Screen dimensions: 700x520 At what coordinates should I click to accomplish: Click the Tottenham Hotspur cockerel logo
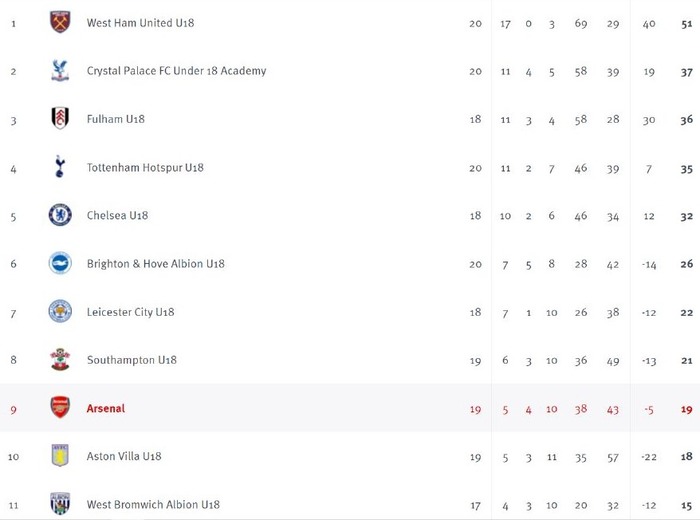coord(60,167)
